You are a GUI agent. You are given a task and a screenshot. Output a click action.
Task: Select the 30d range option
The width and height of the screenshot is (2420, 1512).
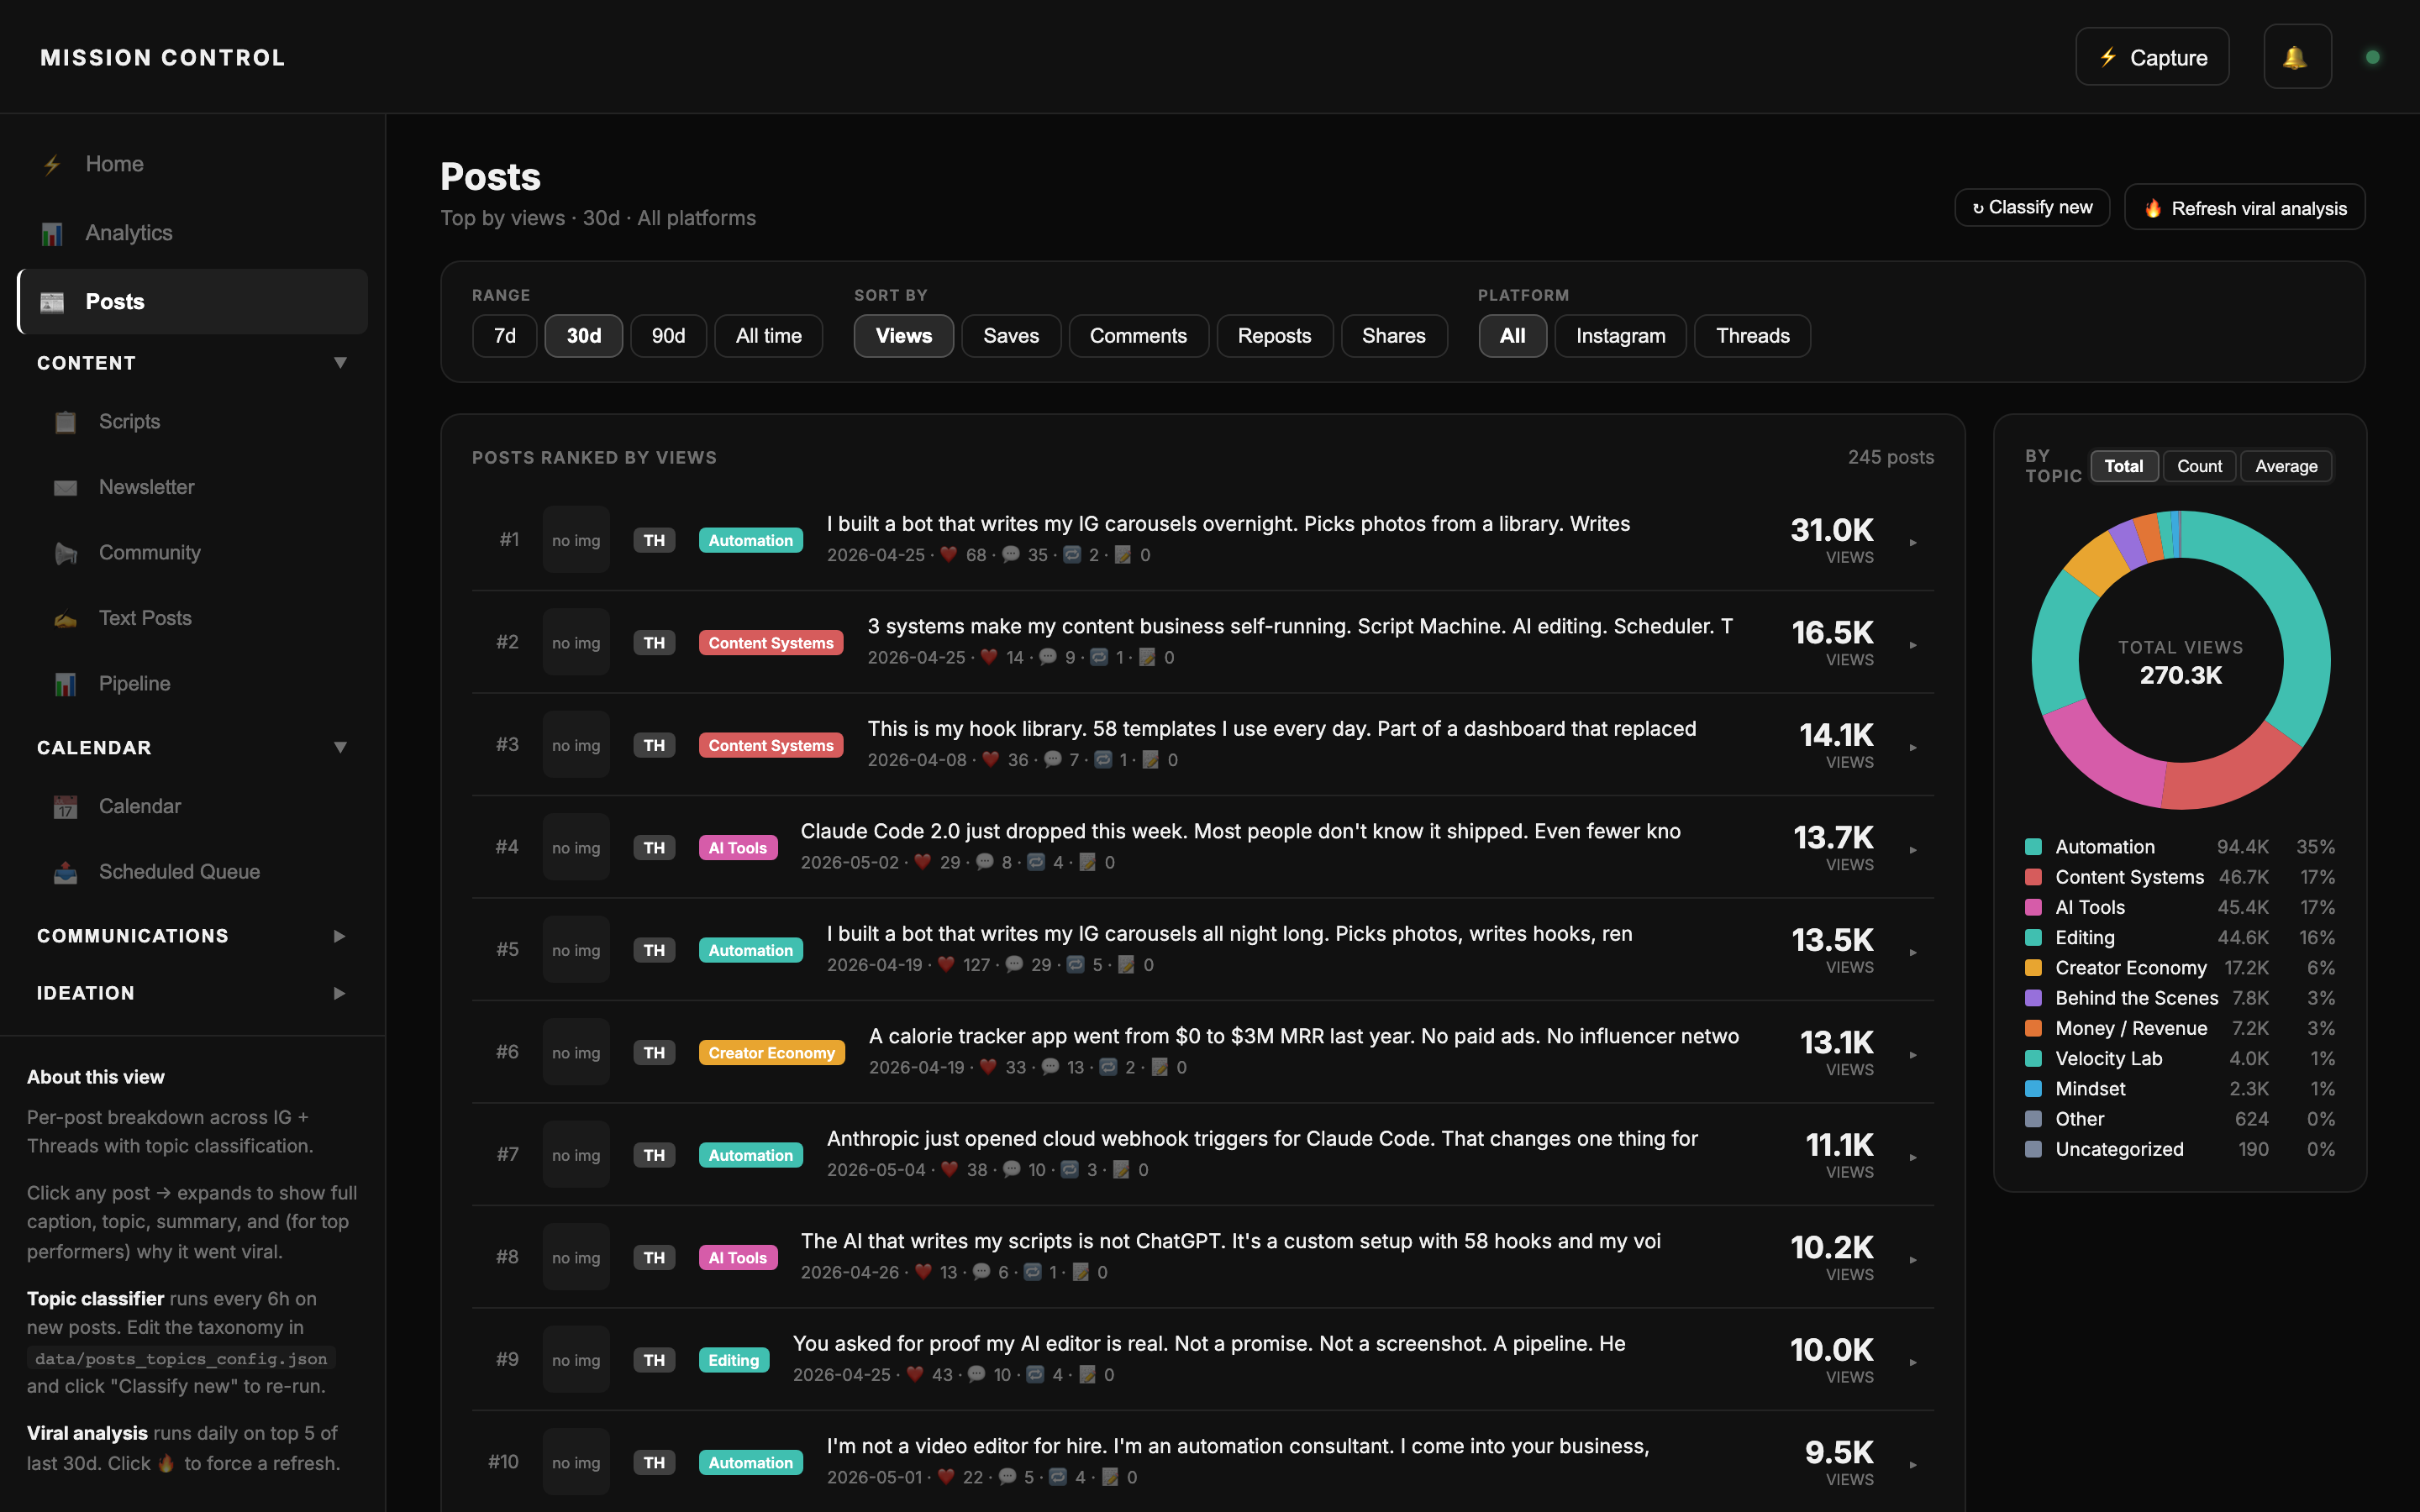584,336
